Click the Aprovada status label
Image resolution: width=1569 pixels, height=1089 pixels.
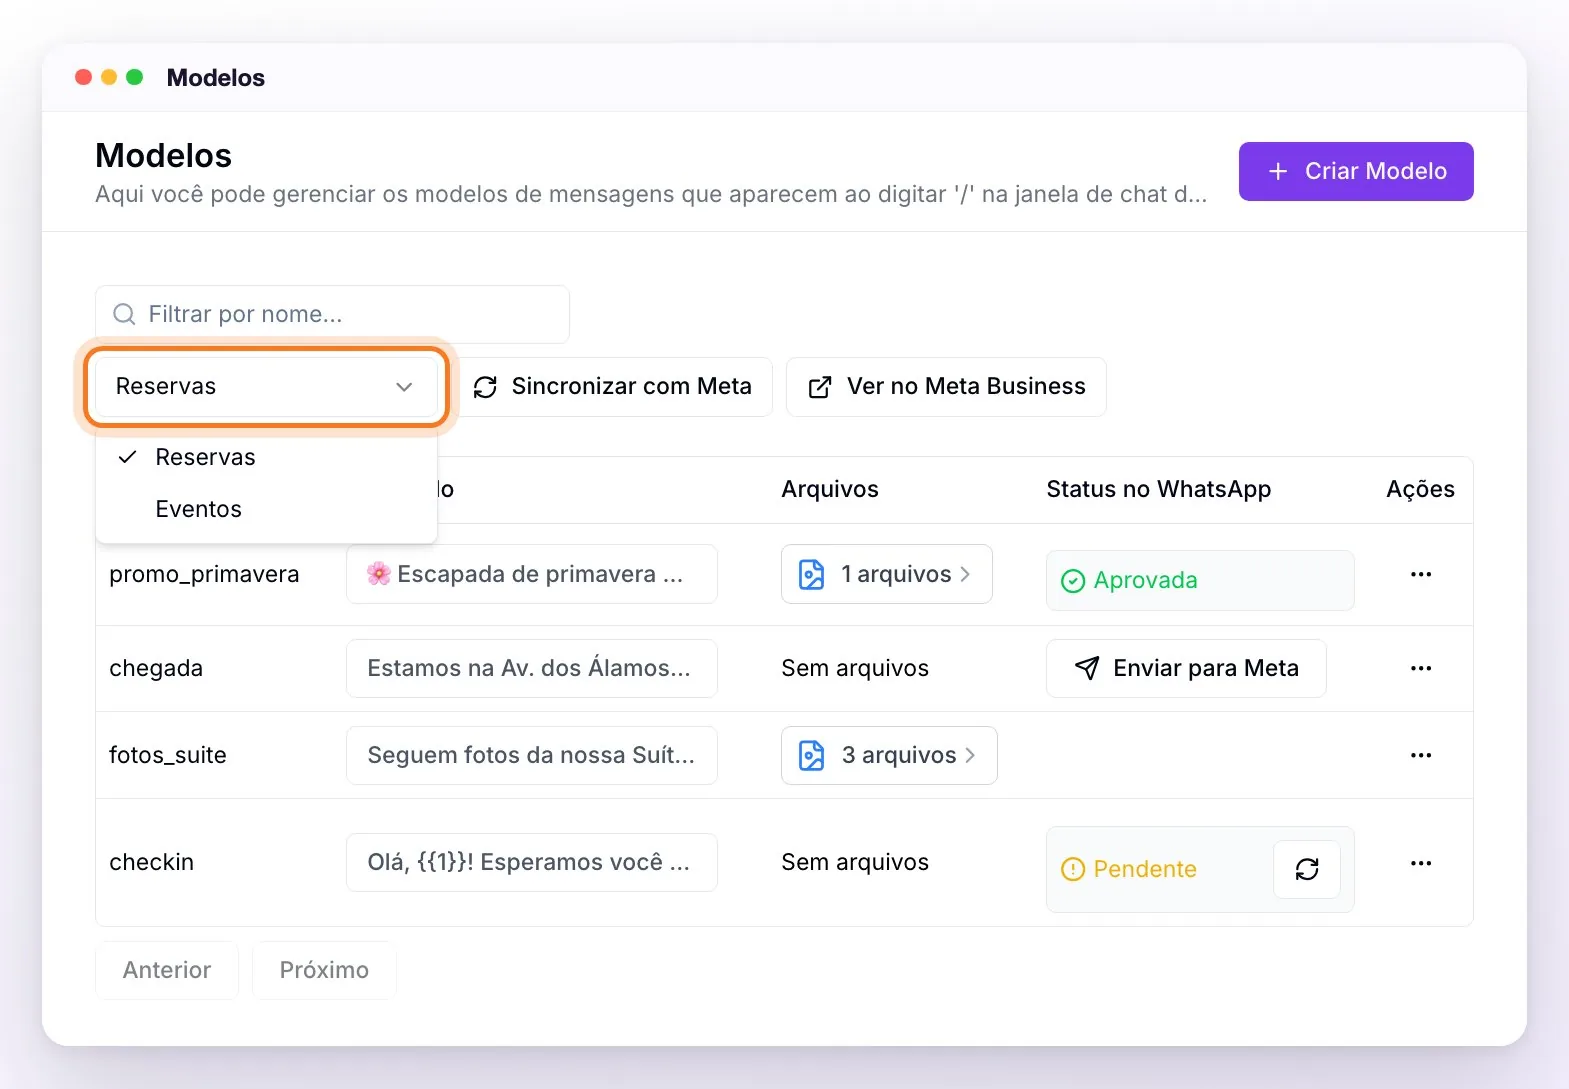click(x=1145, y=580)
